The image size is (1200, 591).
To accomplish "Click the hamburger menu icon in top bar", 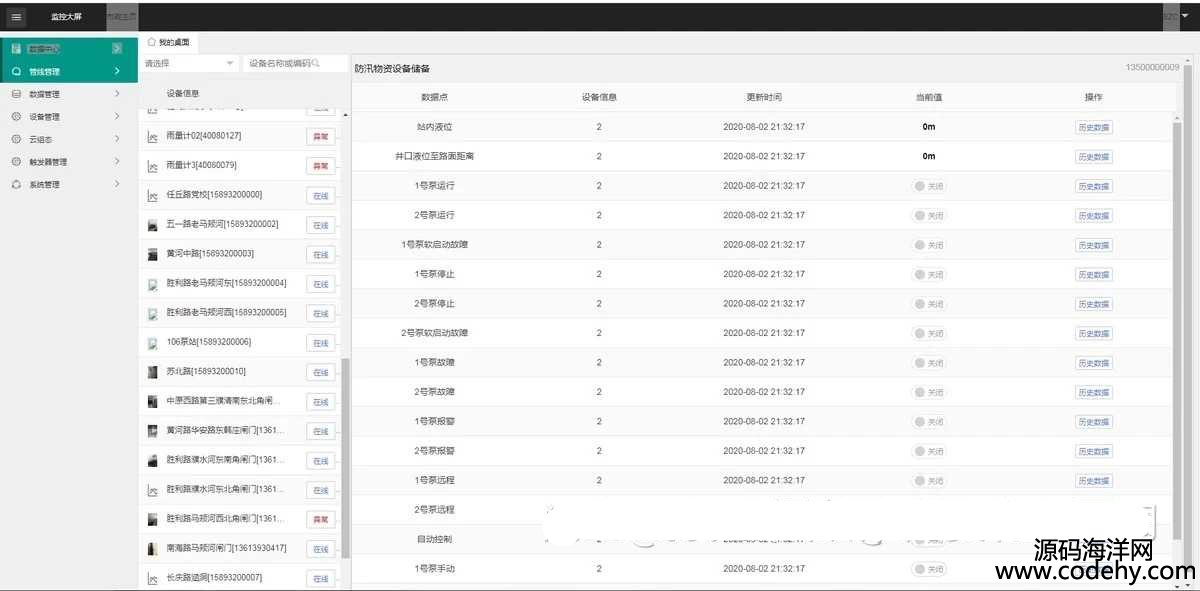I will (16, 16).
